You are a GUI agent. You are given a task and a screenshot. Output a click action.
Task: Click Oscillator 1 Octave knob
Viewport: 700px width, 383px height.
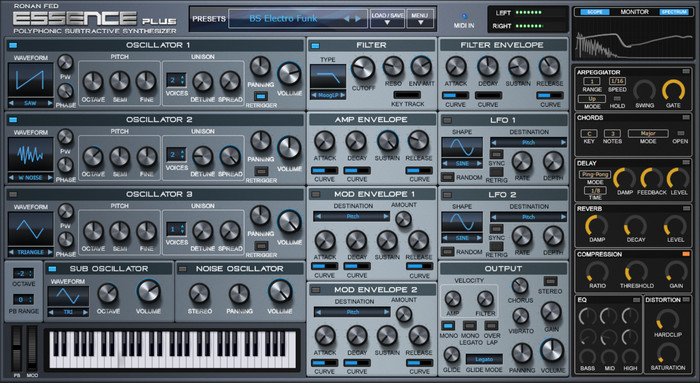(x=93, y=82)
